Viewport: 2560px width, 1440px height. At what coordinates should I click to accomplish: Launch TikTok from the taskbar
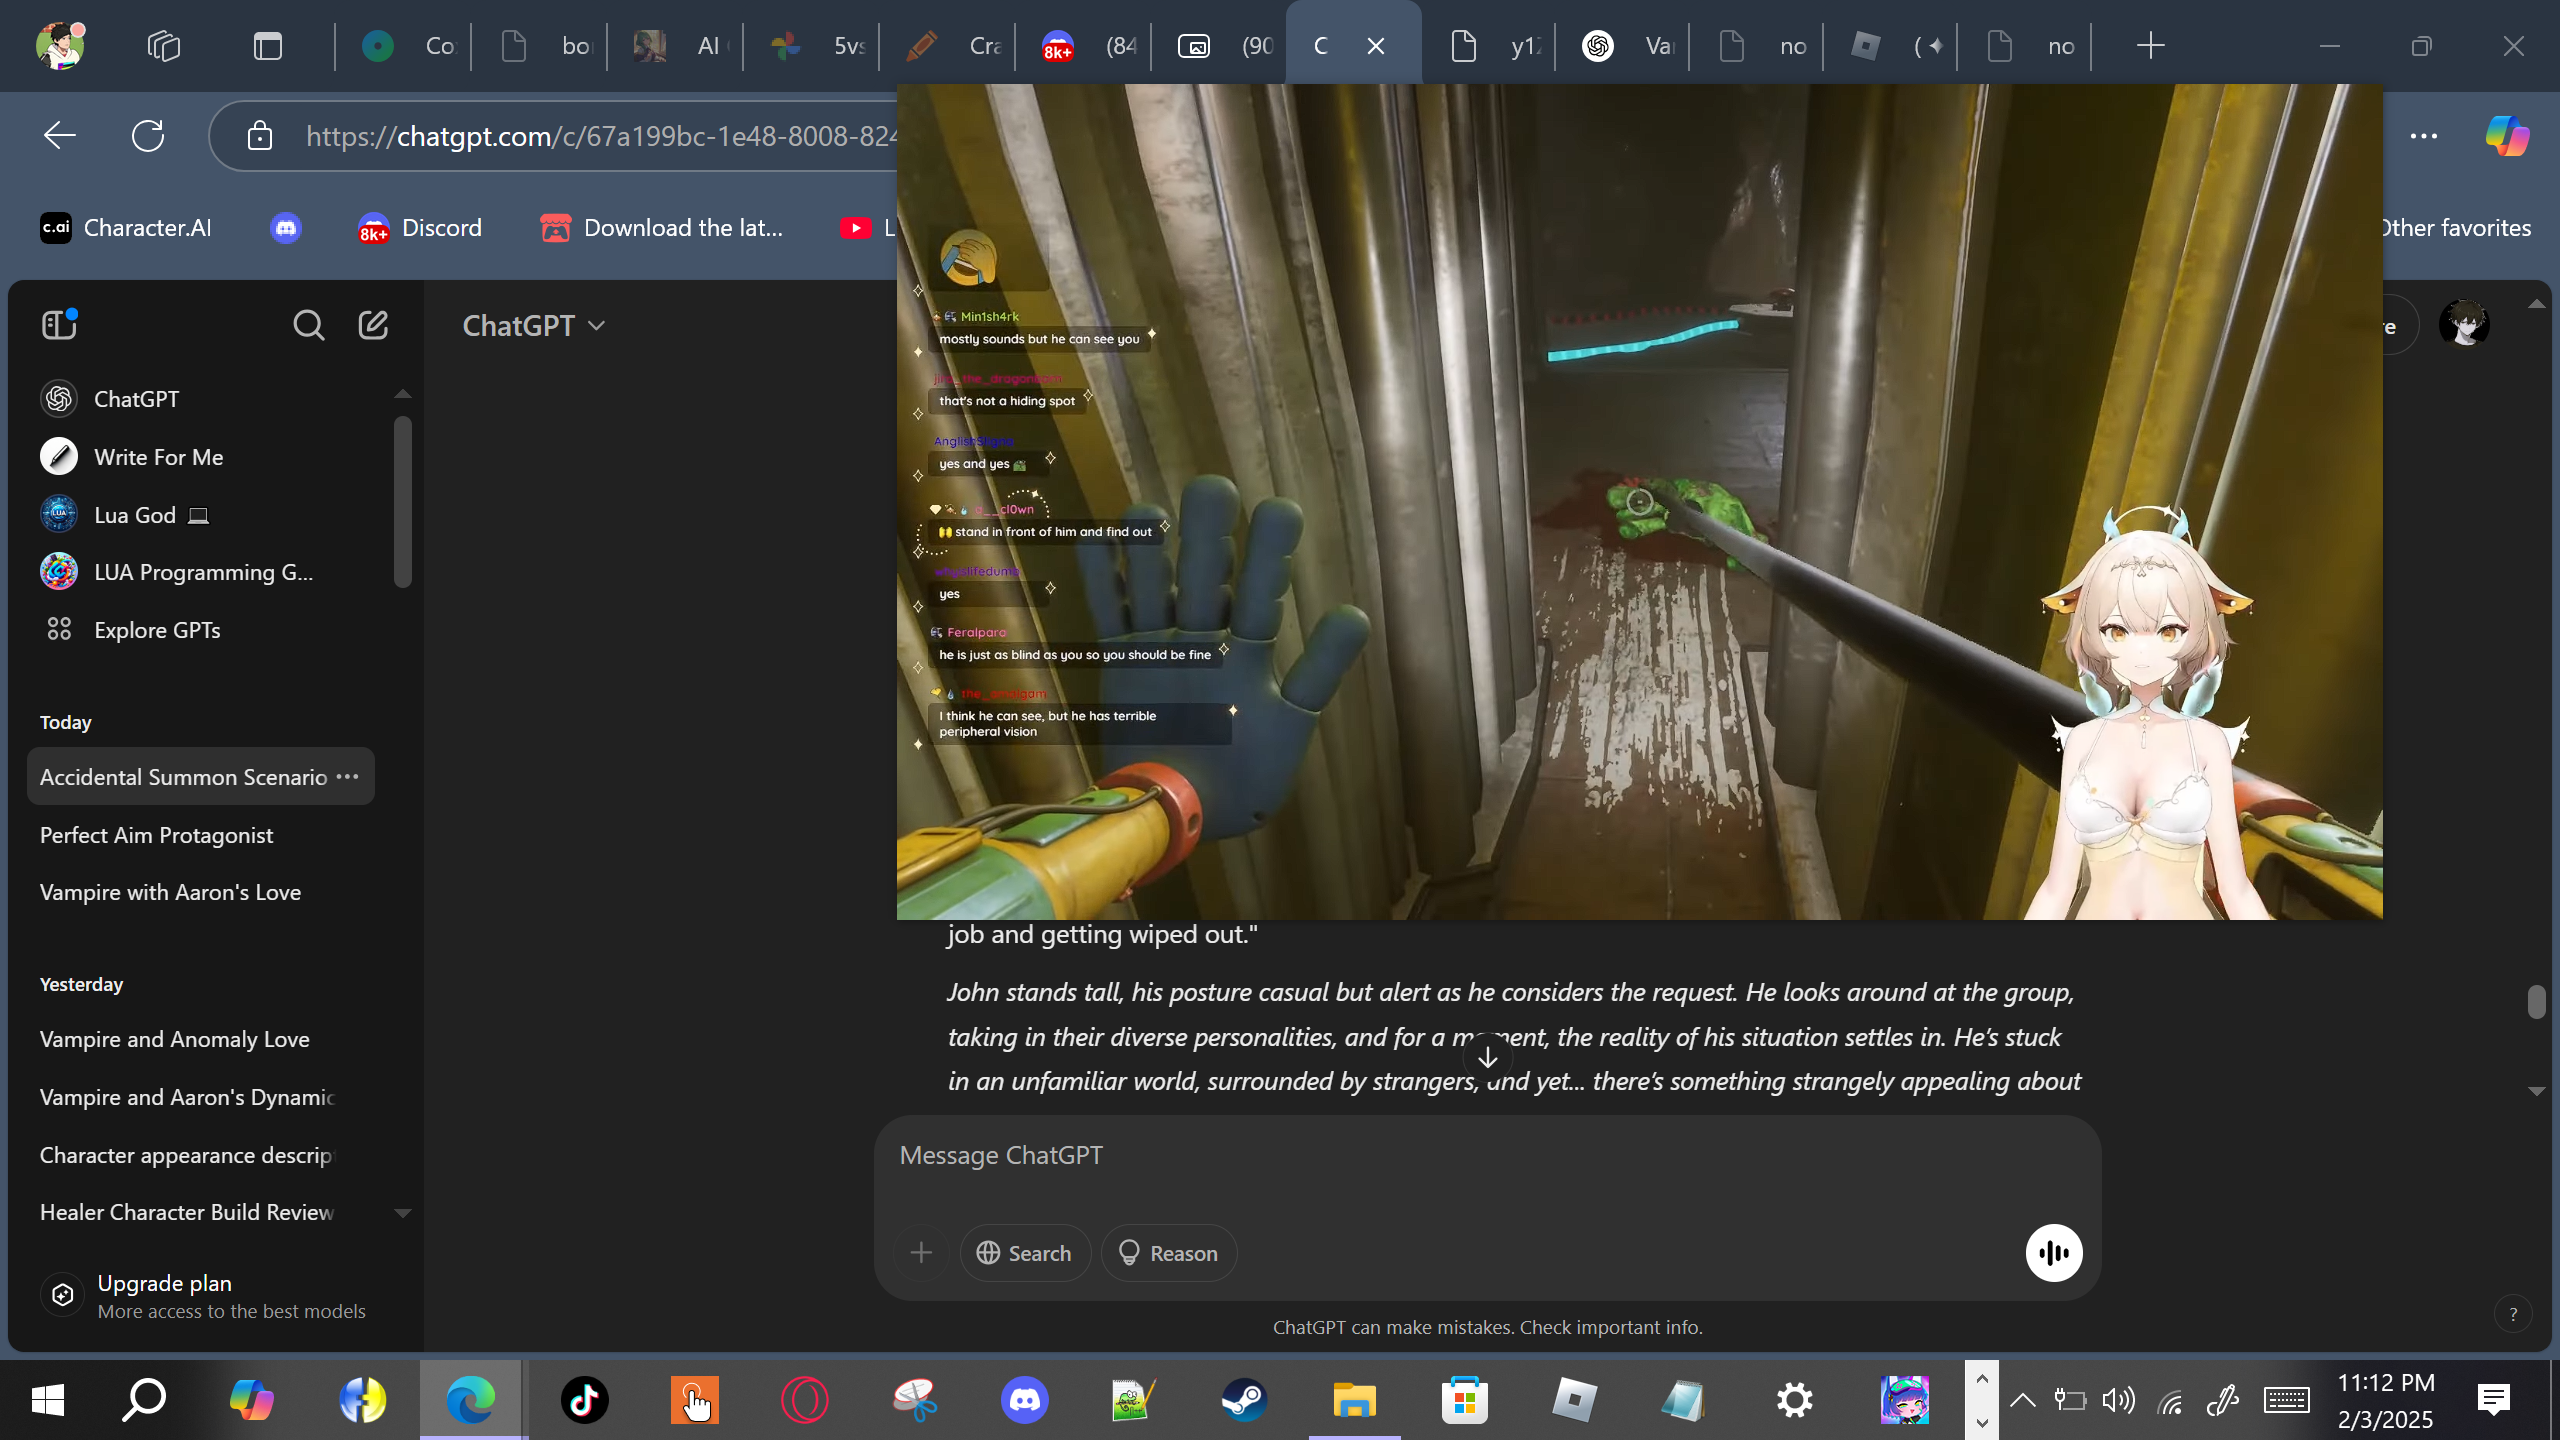coord(584,1400)
